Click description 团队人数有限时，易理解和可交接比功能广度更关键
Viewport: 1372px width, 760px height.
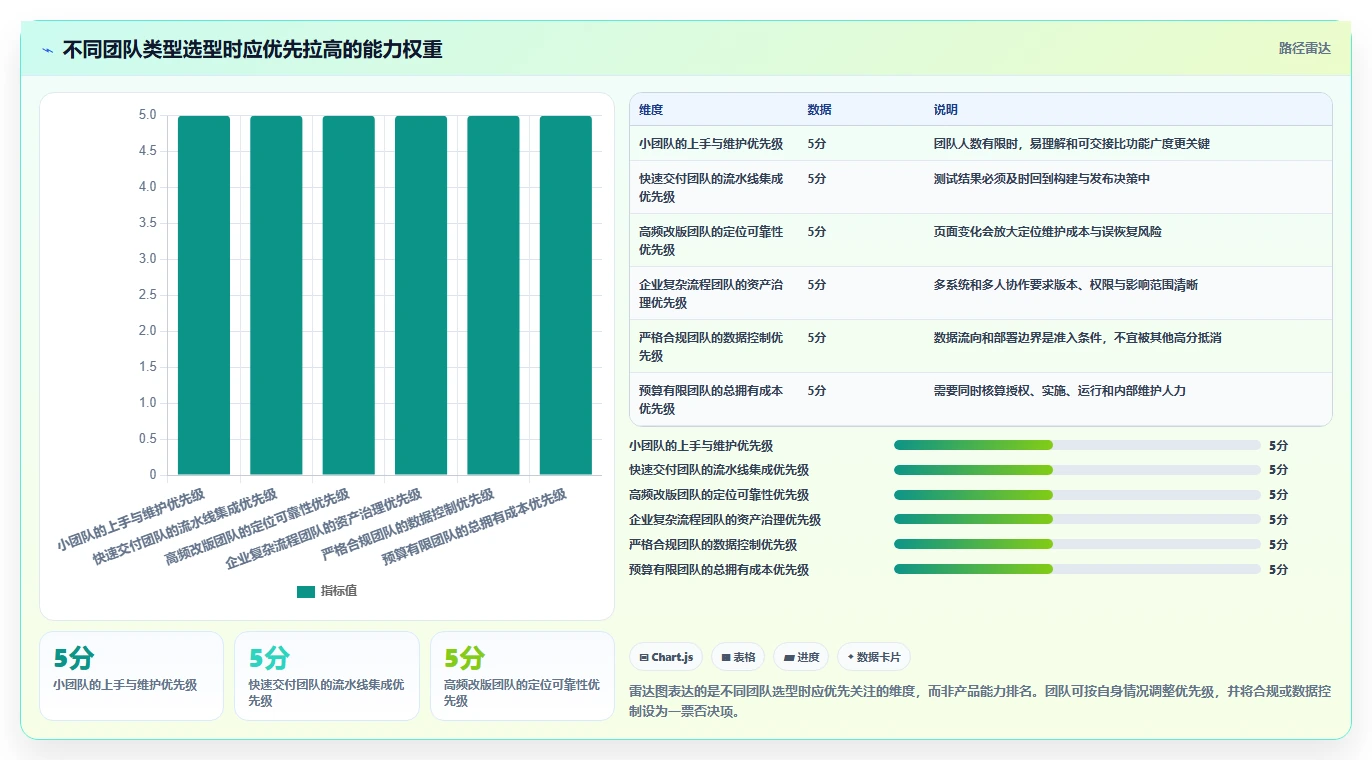[1072, 144]
